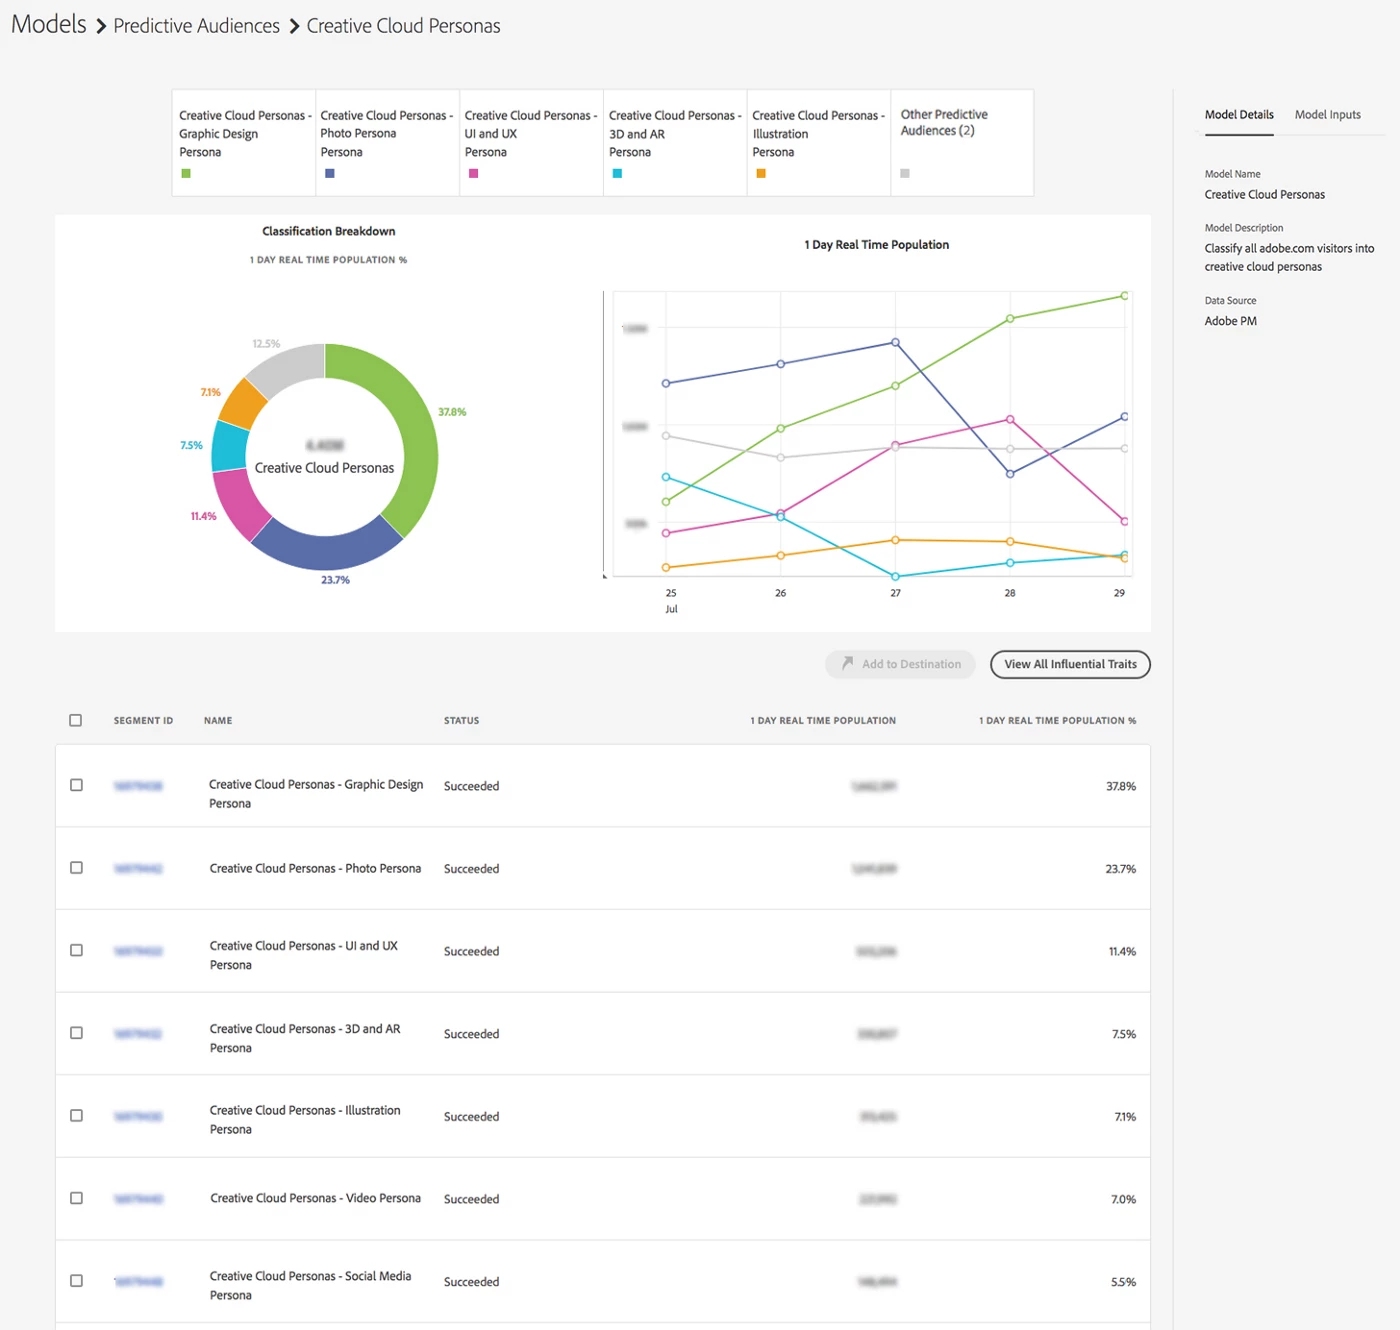Viewport: 1400px width, 1330px height.
Task: Click the green line's point at July 29
Action: point(1124,296)
